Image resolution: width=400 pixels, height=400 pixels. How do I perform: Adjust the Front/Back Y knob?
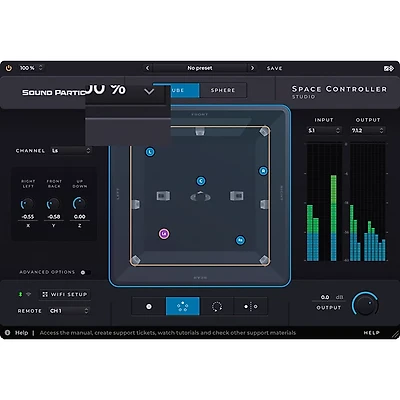point(53,204)
